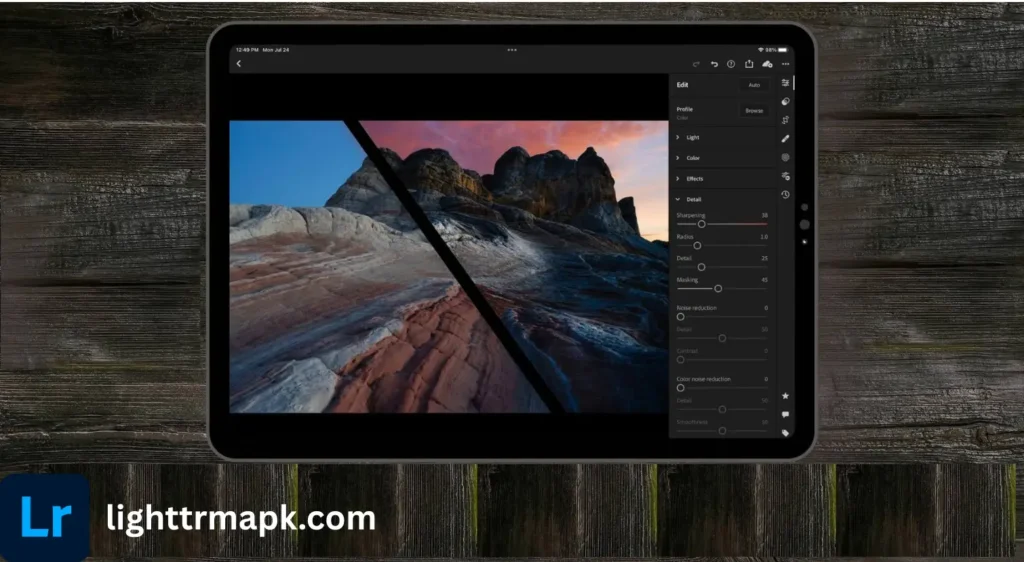The height and width of the screenshot is (562, 1024).
Task: Tap the redo arrow icon
Action: coord(696,64)
